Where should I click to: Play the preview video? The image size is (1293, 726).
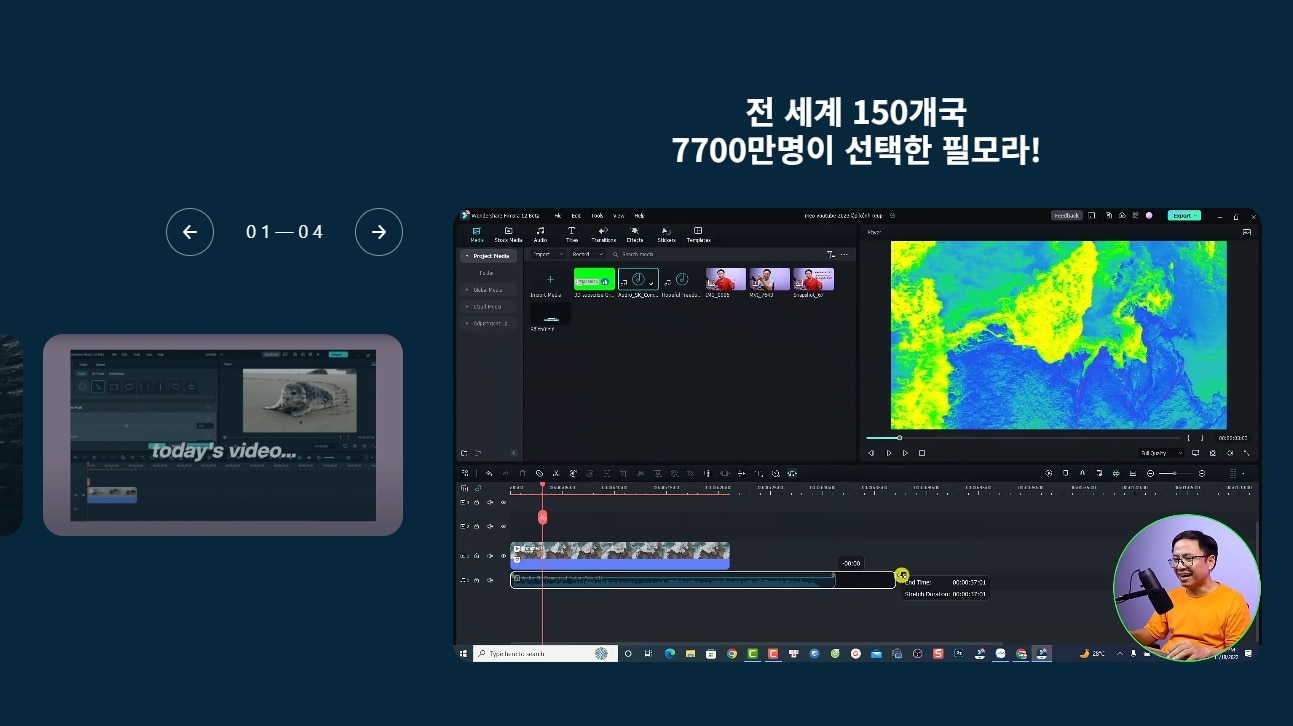point(888,453)
